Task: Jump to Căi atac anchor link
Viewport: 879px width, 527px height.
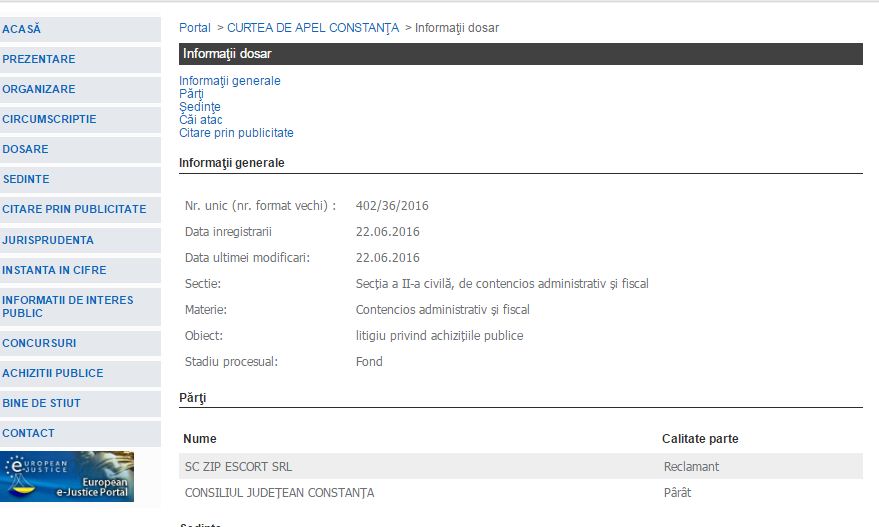Action: pos(201,120)
